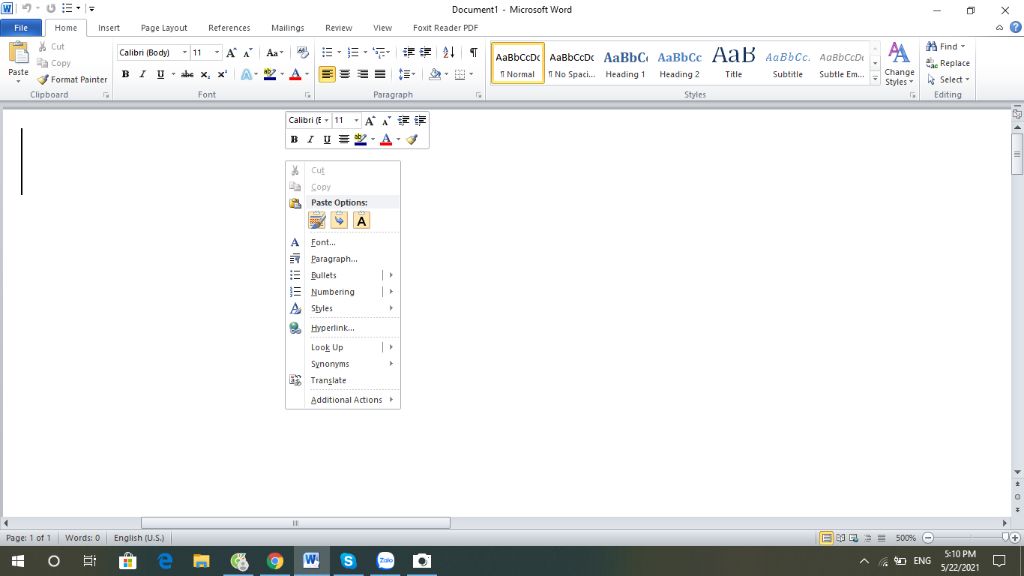
Task: Click the Clear Formatting icon
Action: pos(302,52)
